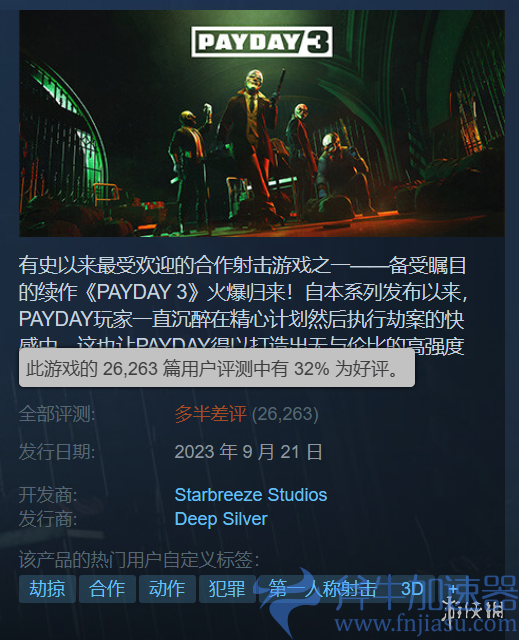519x640 pixels.
Task: Click the game description paragraph text
Action: coord(243,304)
